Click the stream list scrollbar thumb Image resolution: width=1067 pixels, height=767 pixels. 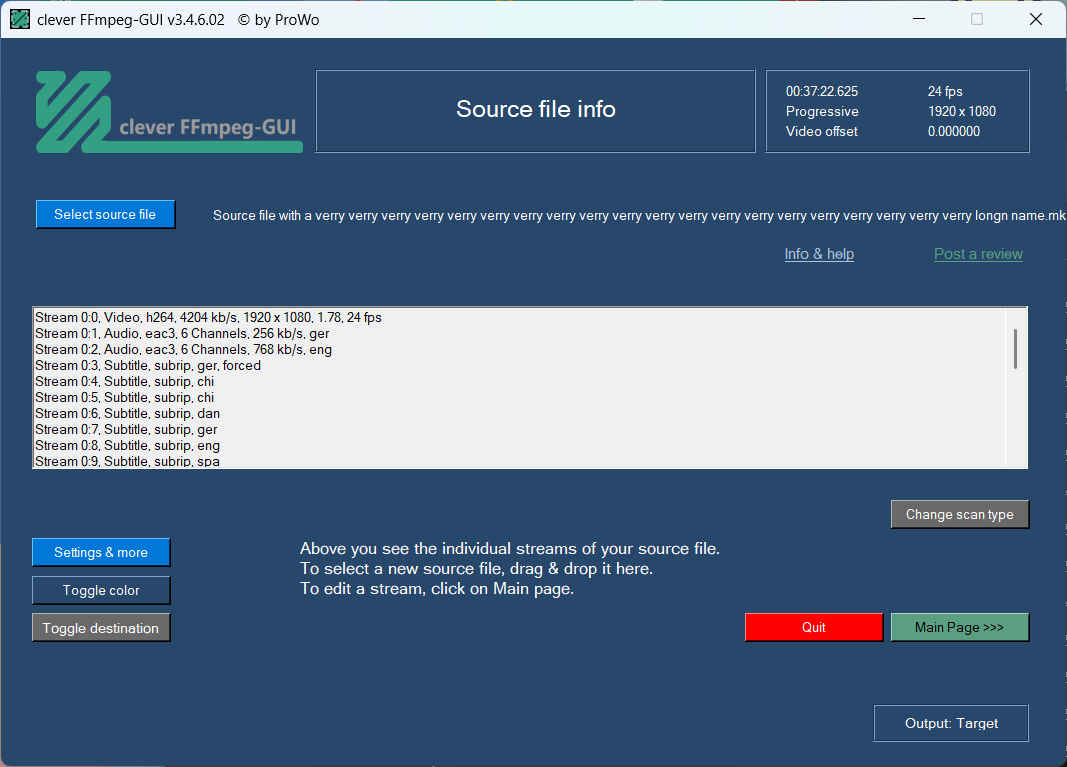(1015, 349)
